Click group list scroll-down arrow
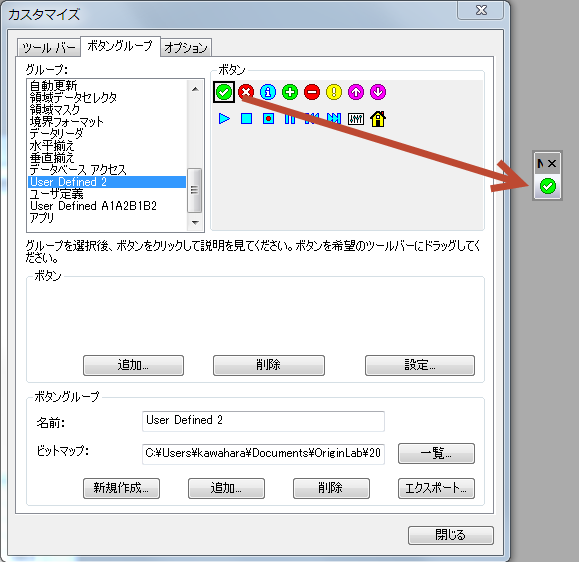Image resolution: width=579 pixels, height=562 pixels. pyautogui.click(x=195, y=223)
